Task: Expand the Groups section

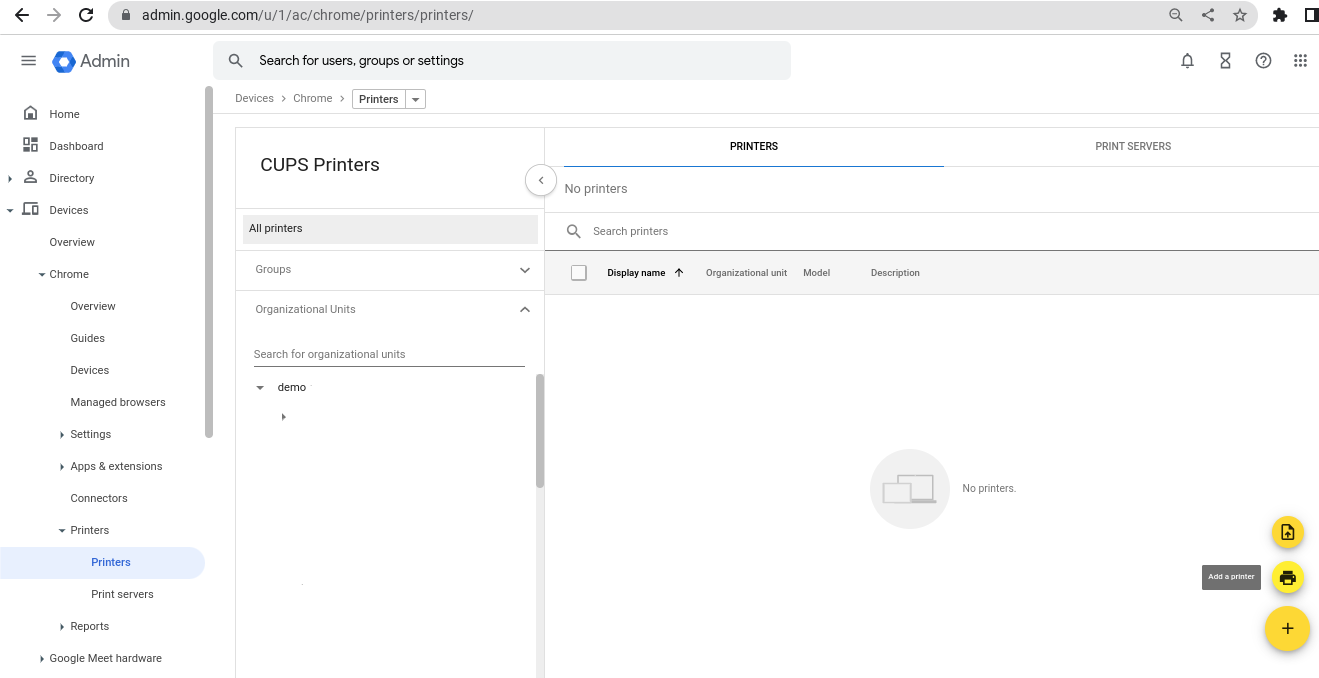Action: tap(525, 270)
